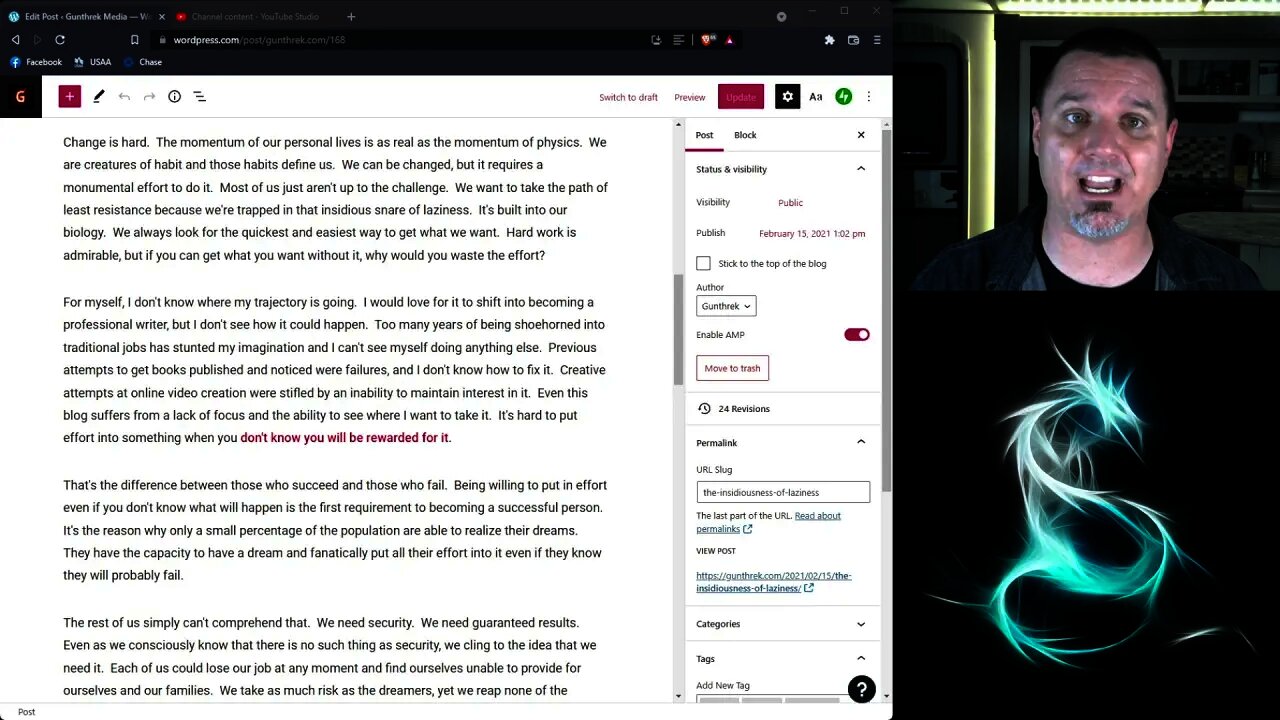Screen dimensions: 1280x720
Task: Click the Update button
Action: tap(741, 97)
